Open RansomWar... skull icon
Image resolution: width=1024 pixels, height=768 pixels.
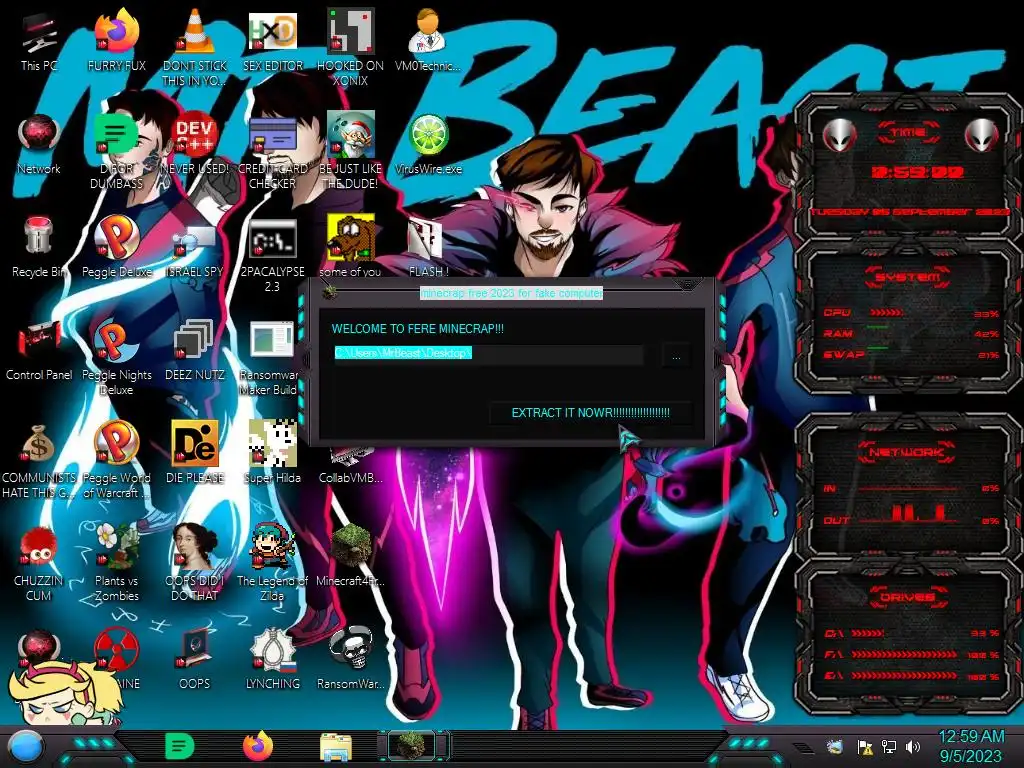[350, 658]
